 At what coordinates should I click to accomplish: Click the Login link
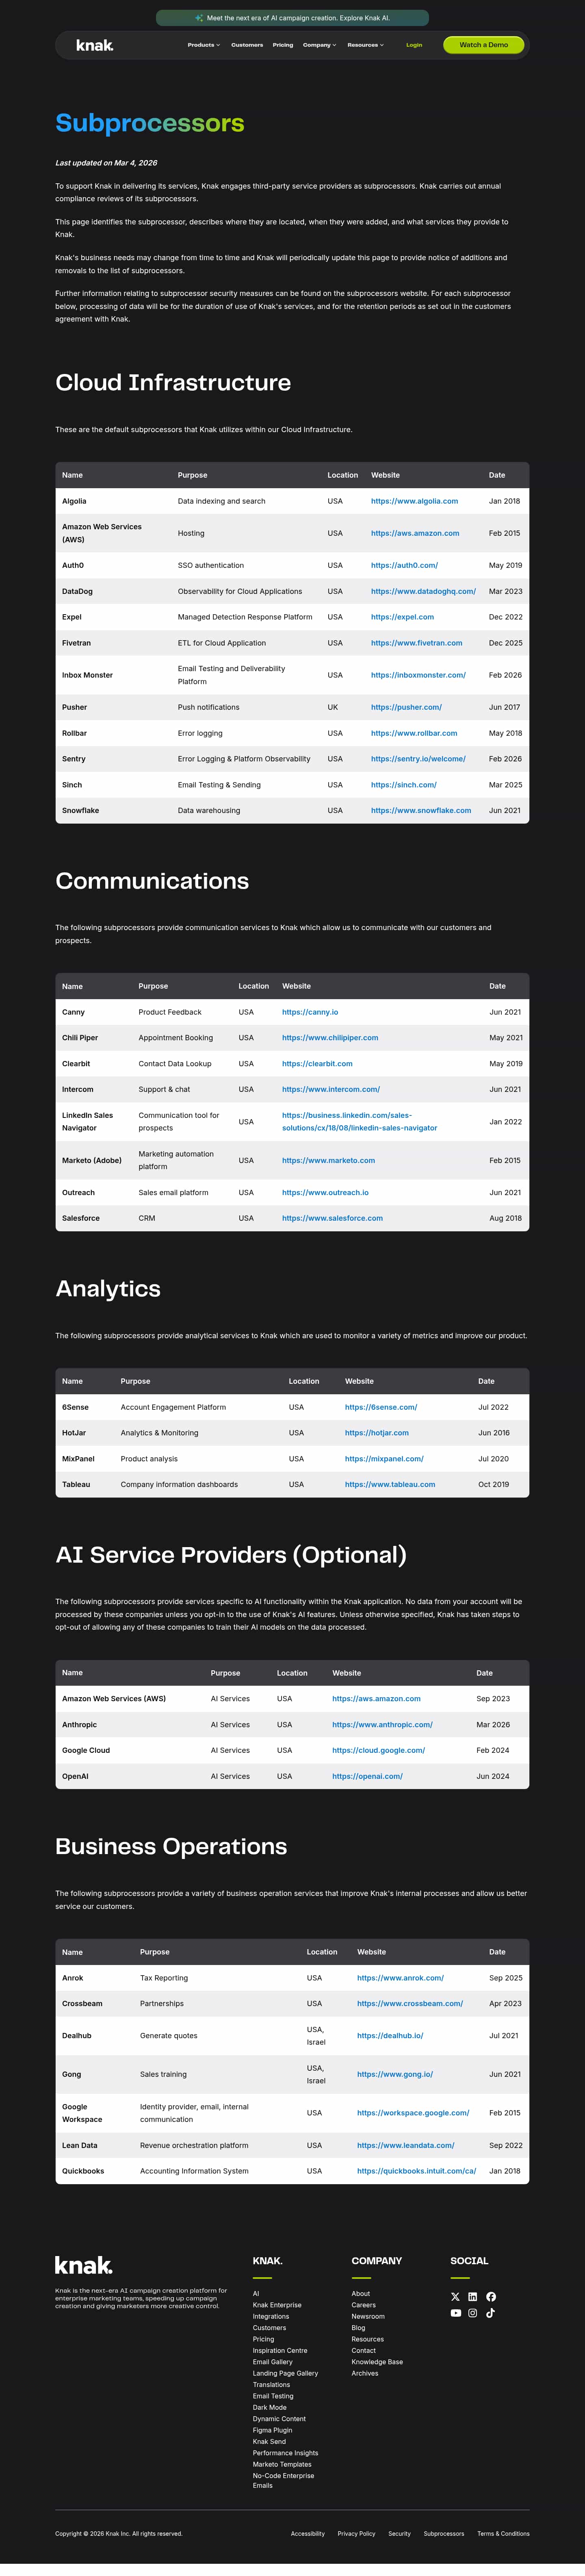coord(414,45)
